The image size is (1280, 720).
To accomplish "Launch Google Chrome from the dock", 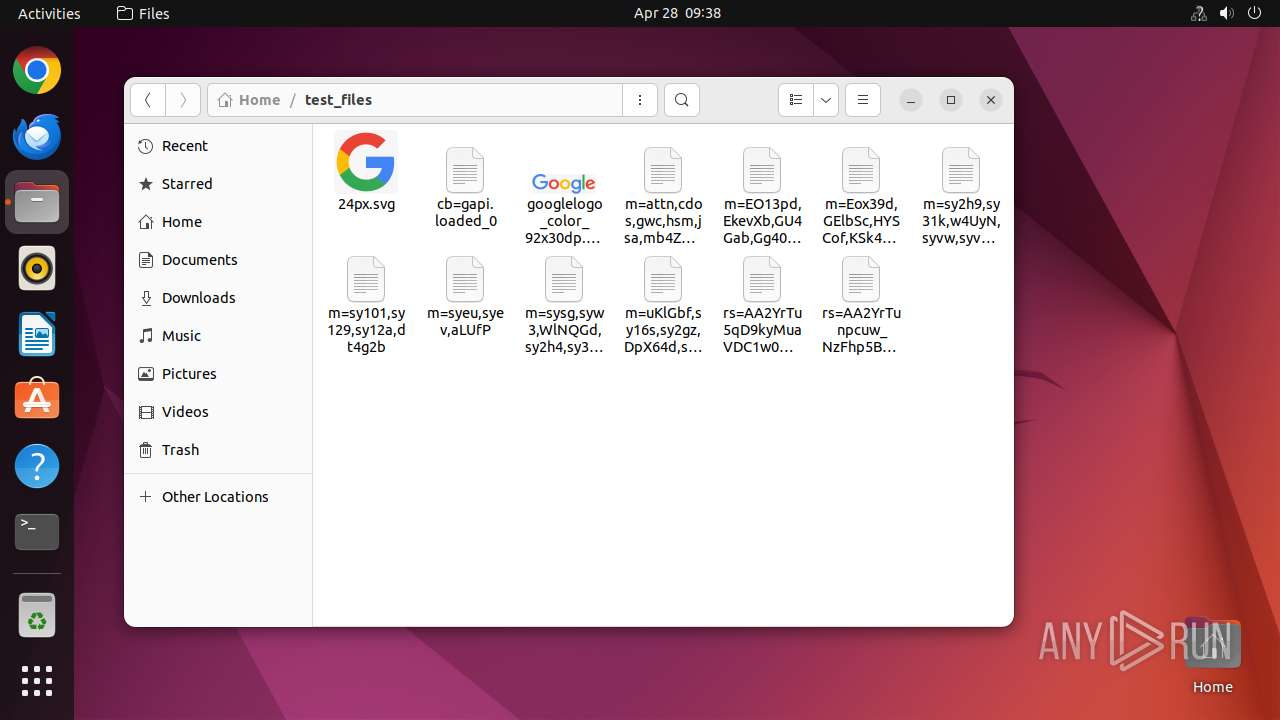I will (37, 71).
